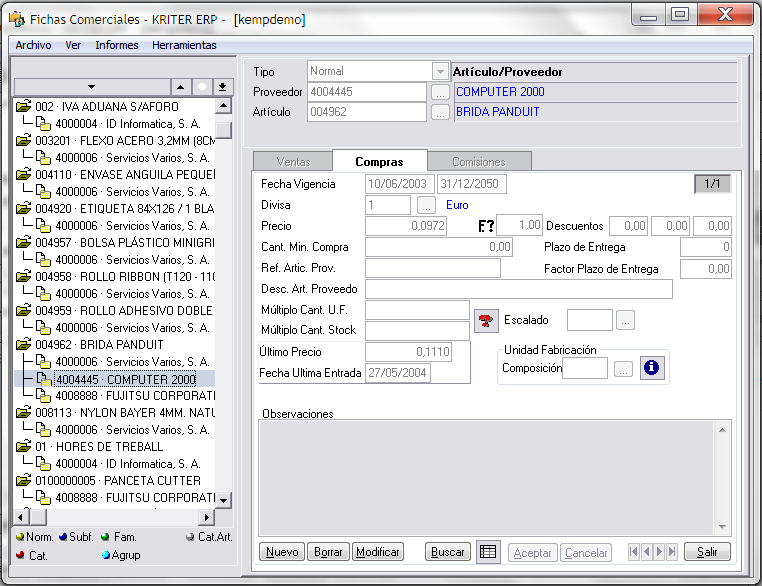The width and height of the screenshot is (762, 586).
Task: Click into the Observaciones text area
Action: 485,475
